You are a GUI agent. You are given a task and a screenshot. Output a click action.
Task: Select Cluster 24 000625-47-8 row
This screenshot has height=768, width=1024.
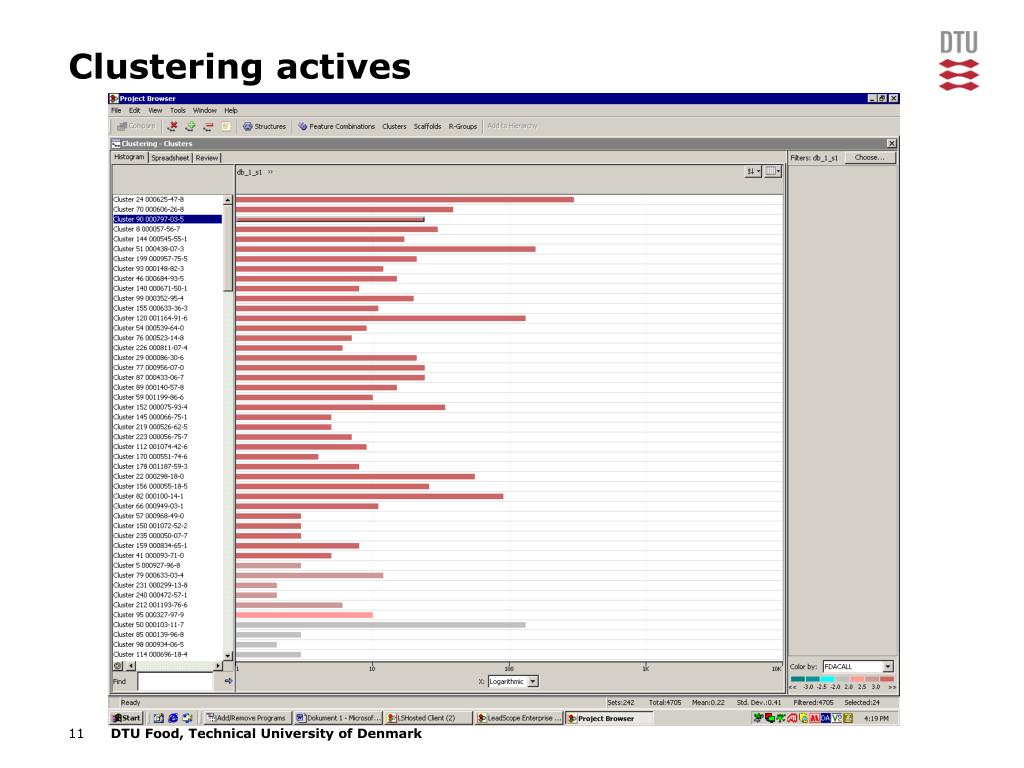(167, 199)
